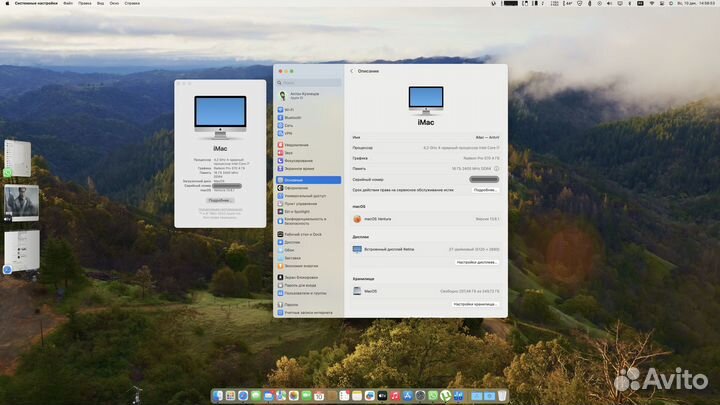Open Safari from the Dock
Viewport: 720px width, 405px height.
243,395
